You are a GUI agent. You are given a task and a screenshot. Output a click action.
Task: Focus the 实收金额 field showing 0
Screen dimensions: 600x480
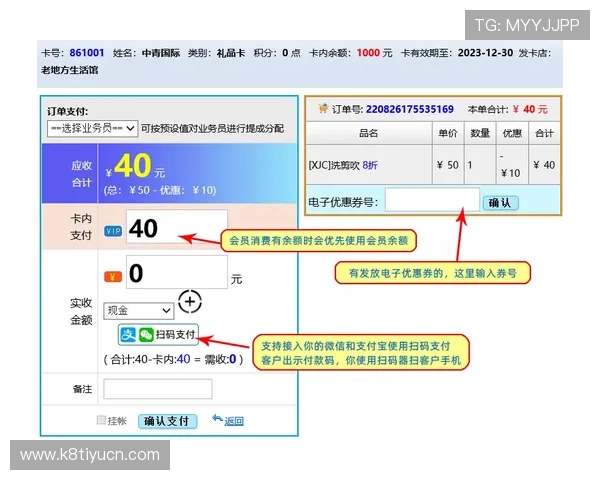point(177,272)
